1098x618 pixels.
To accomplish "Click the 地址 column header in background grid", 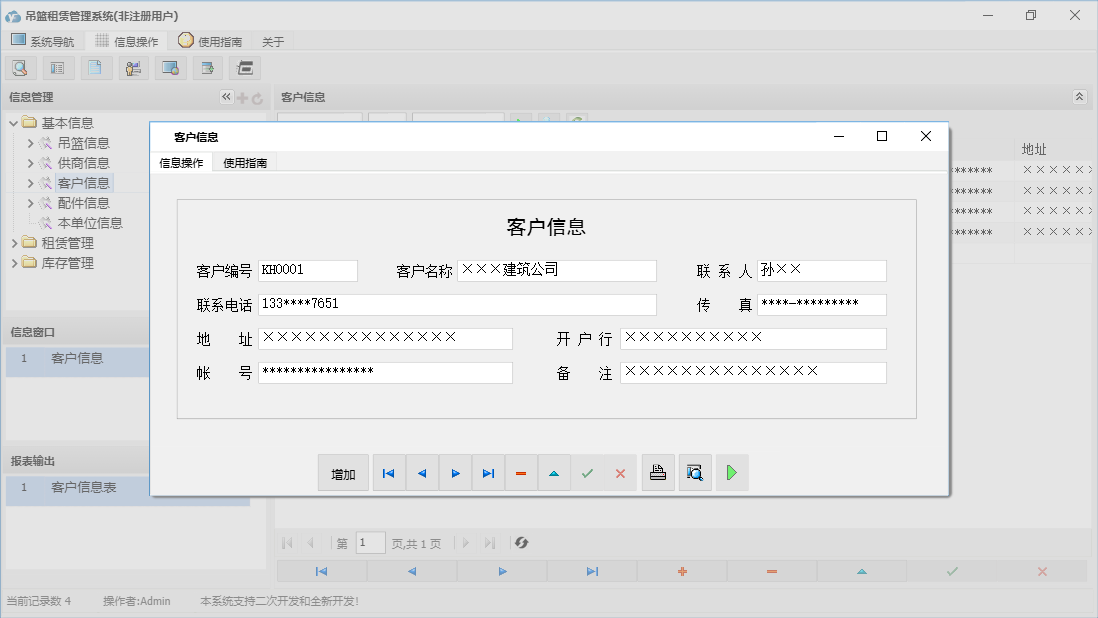I will 1034,149.
